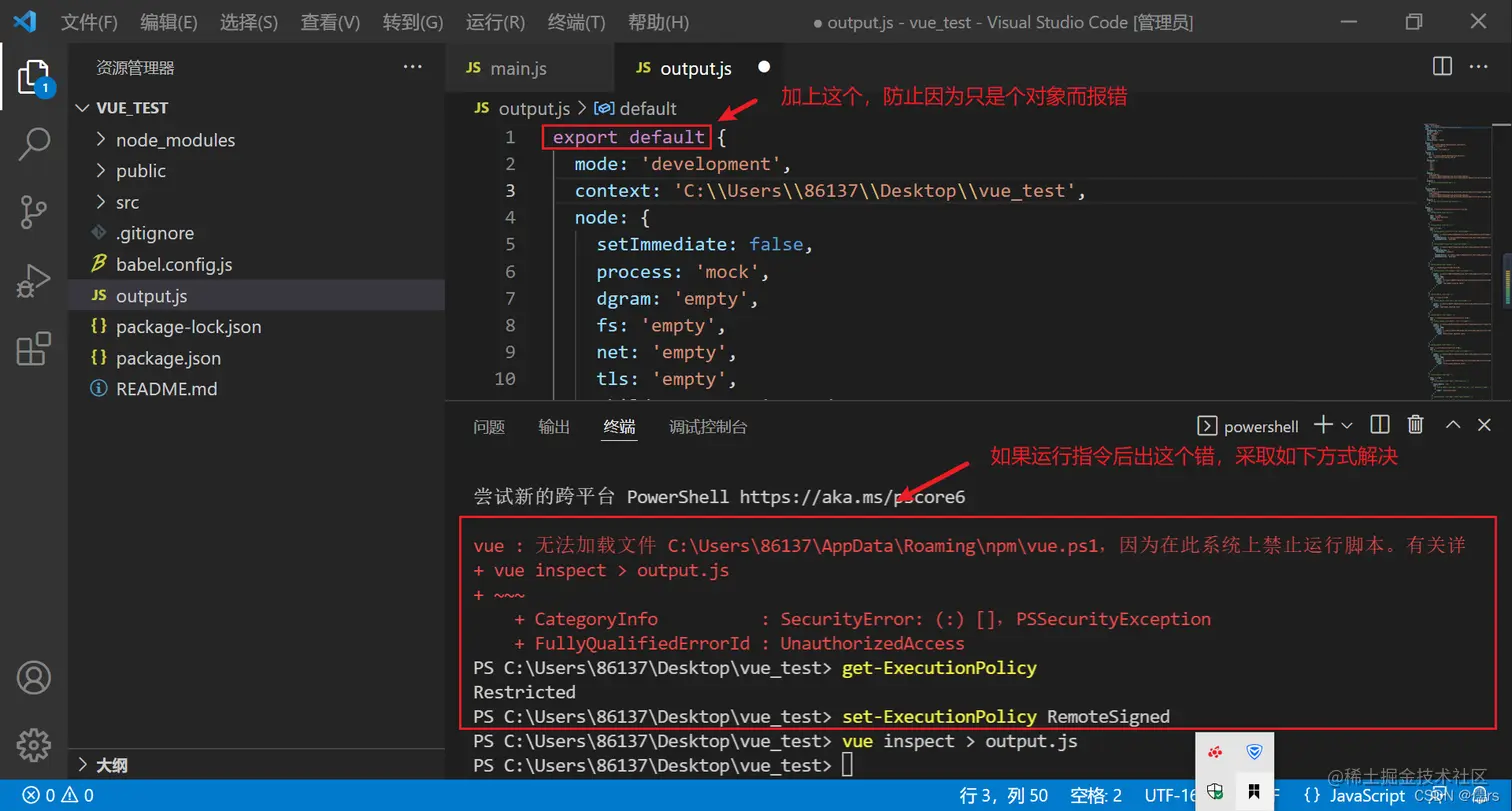1512x811 pixels.
Task: Open the Manage settings gear
Action: pyautogui.click(x=32, y=745)
